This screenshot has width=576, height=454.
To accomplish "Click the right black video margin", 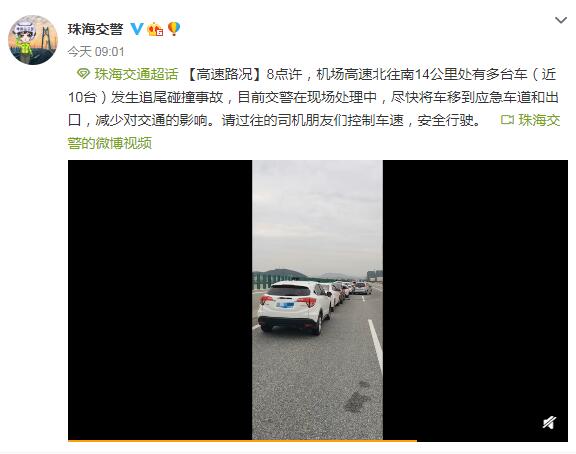I will tap(475, 300).
